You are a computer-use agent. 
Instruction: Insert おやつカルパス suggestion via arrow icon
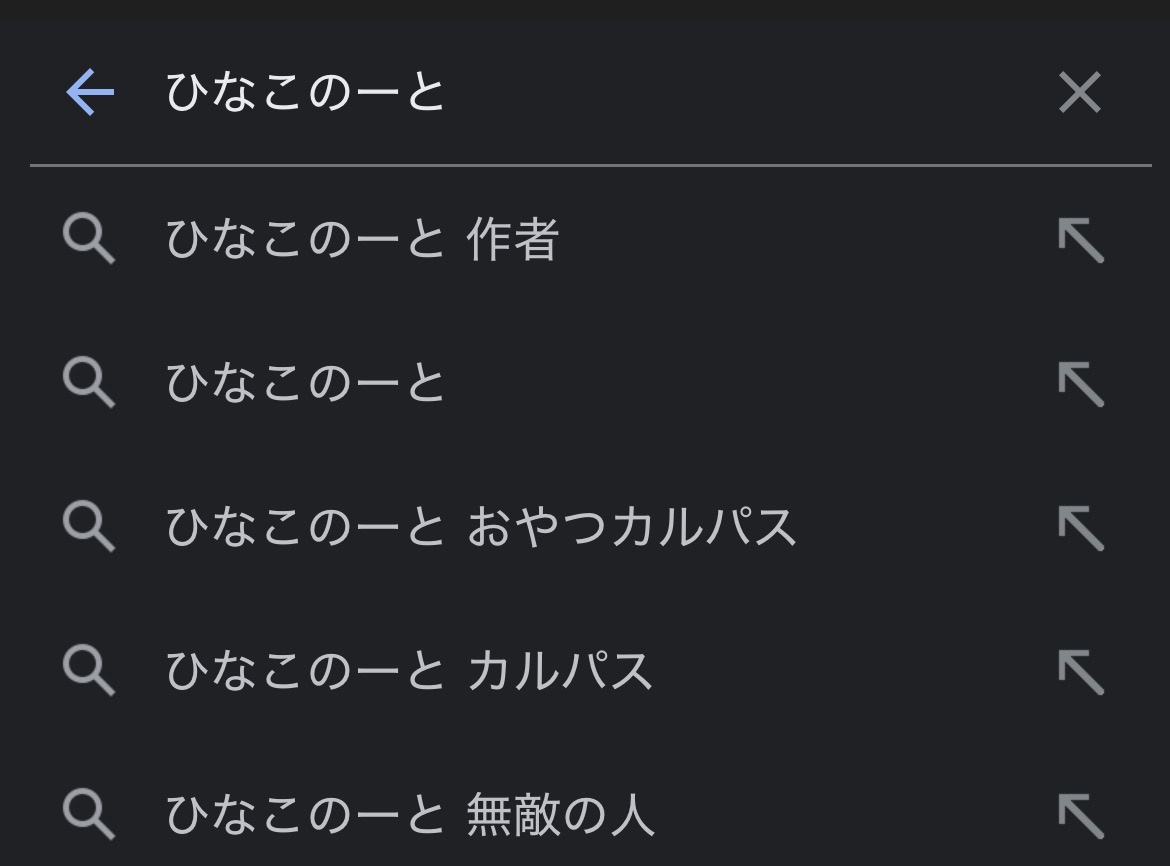click(1080, 527)
